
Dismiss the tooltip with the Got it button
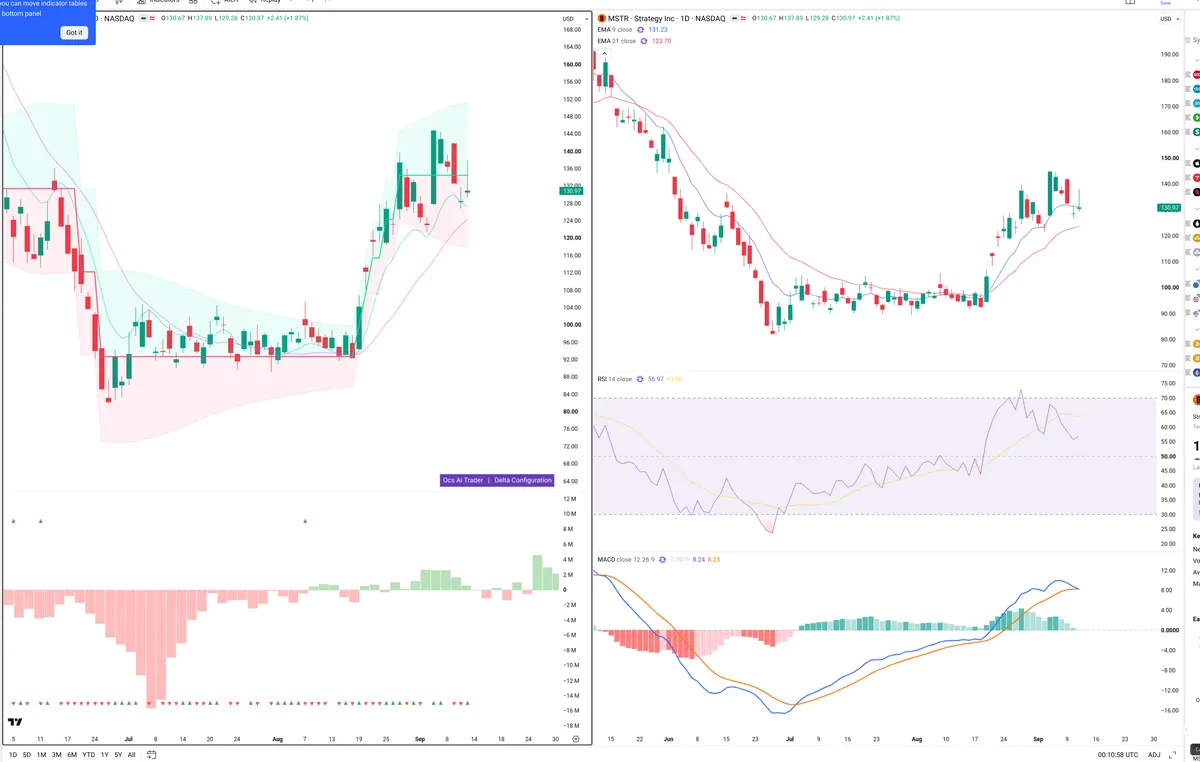(x=75, y=33)
